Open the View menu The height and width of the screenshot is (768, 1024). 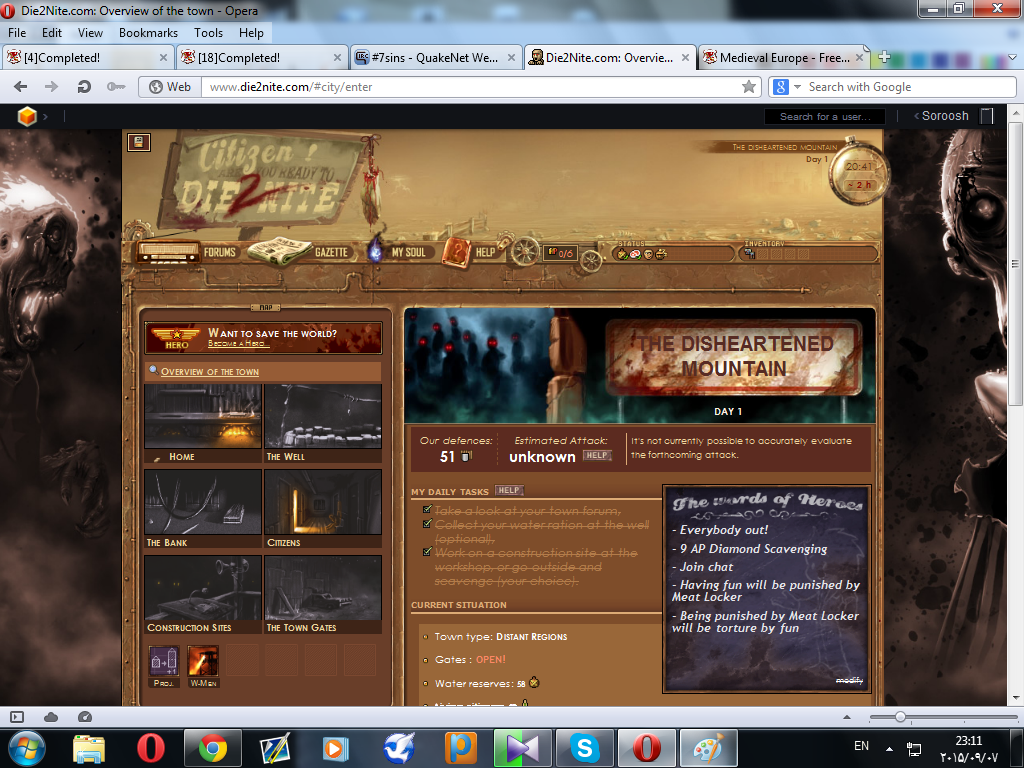(x=90, y=33)
